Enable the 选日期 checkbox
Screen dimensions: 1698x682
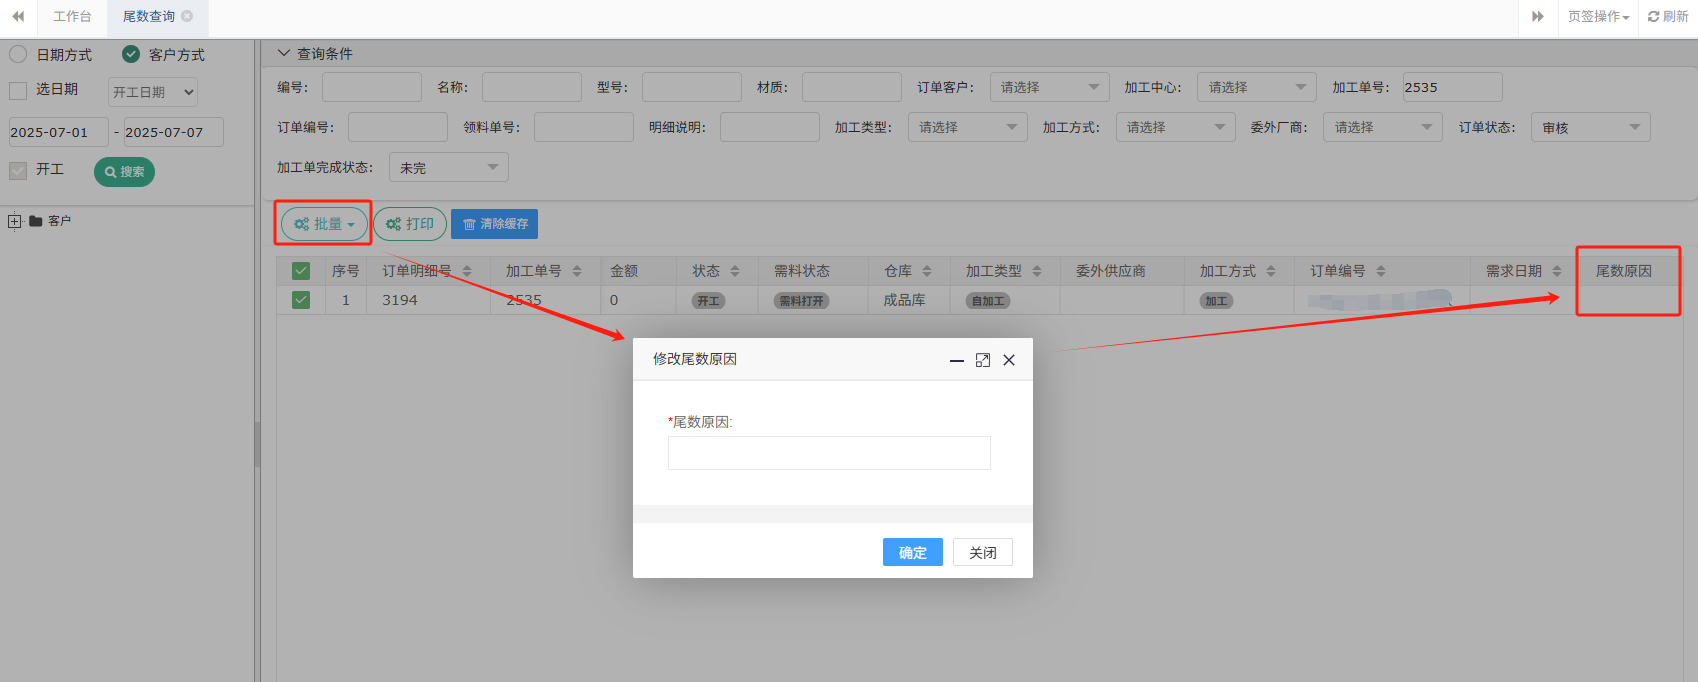tap(18, 90)
